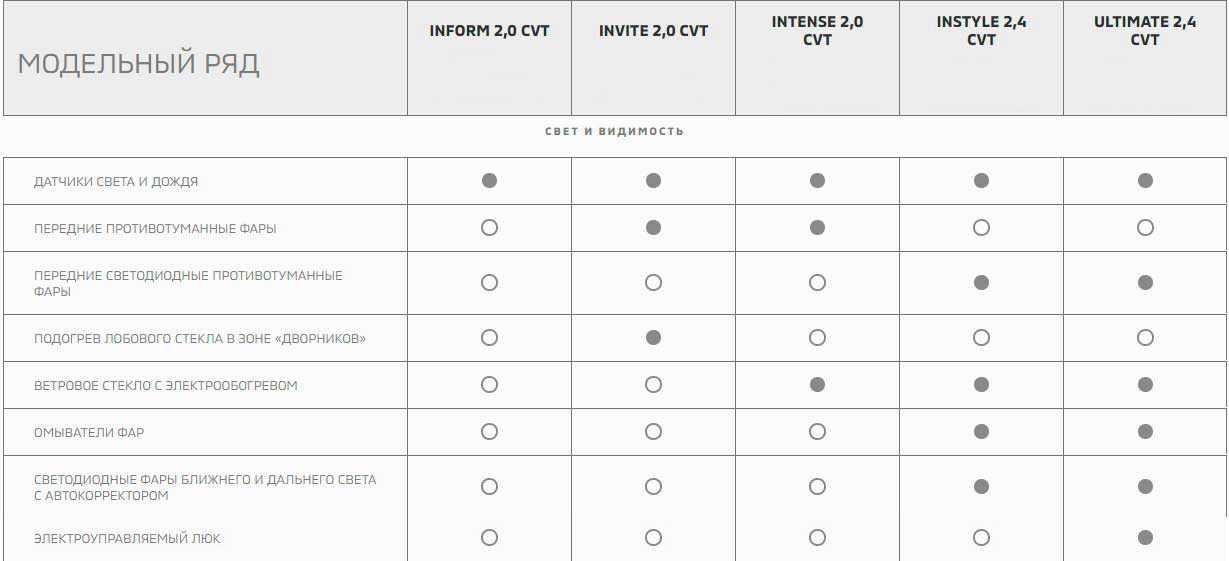Choose the INSTYLE 2,4 CVT header
Viewport: 1229px width, 561px height.
(981, 30)
